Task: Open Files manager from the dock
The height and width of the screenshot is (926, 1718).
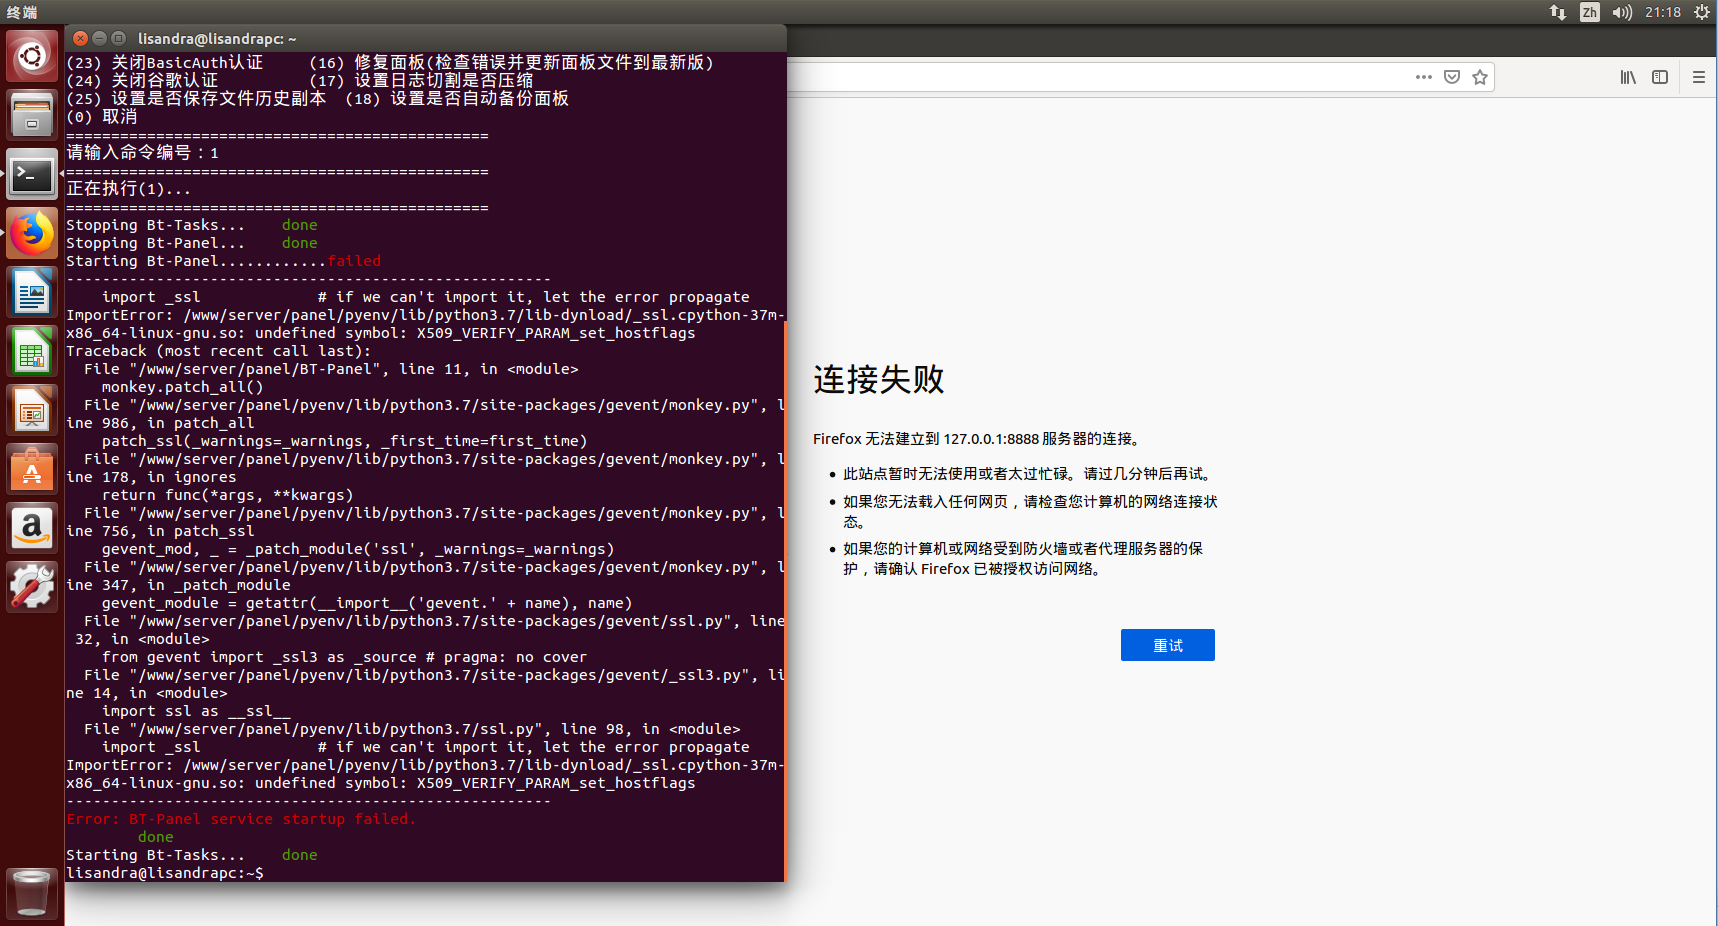Action: click(32, 115)
